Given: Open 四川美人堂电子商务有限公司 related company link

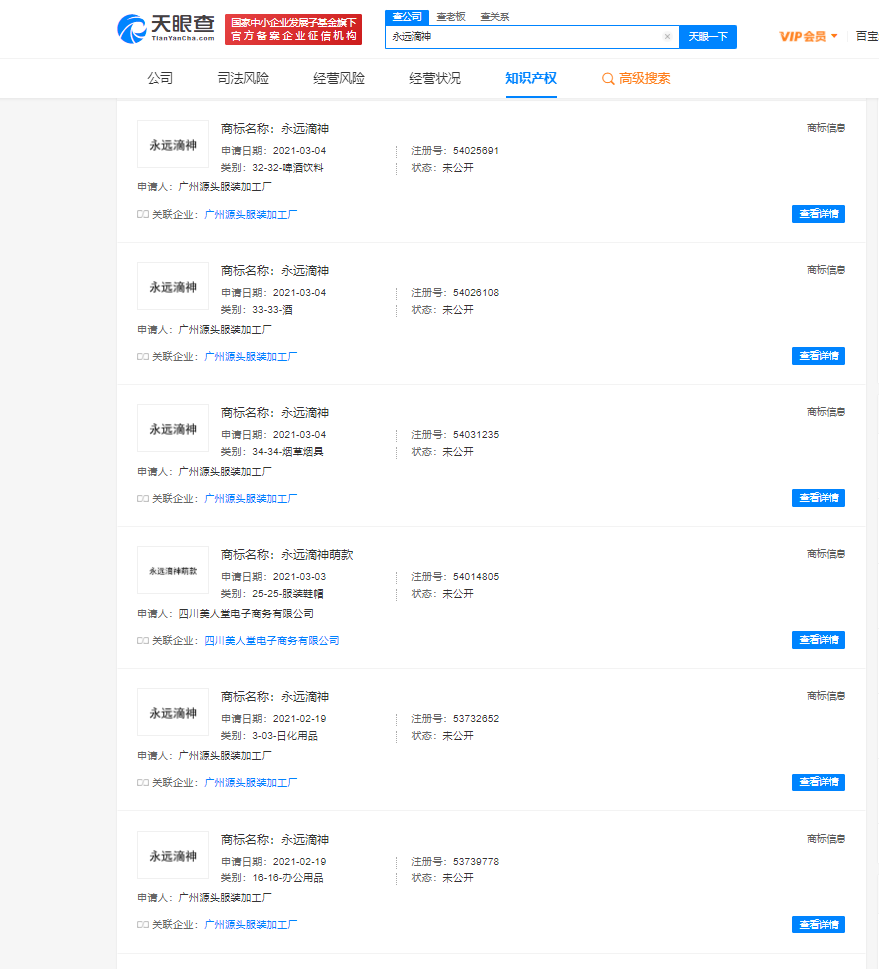Looking at the screenshot, I should 272,641.
